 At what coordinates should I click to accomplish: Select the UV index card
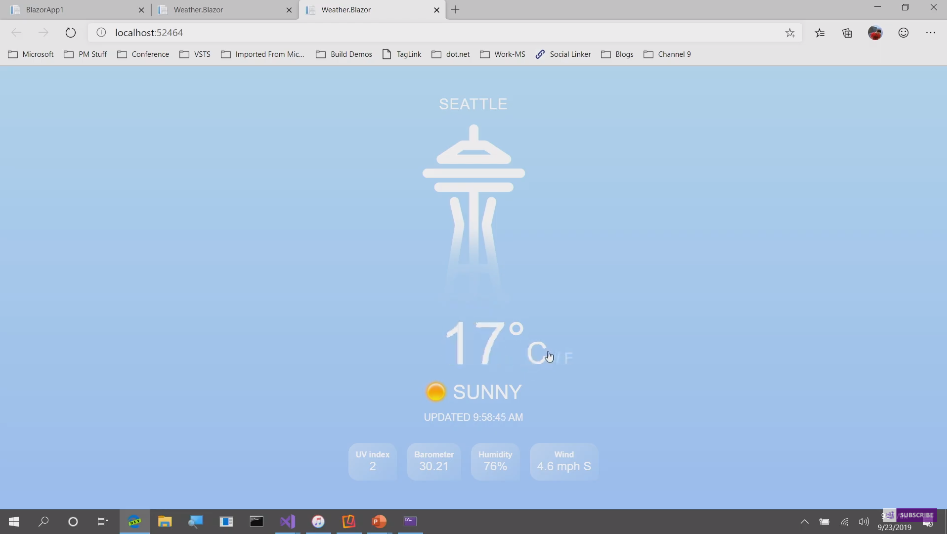click(x=372, y=462)
